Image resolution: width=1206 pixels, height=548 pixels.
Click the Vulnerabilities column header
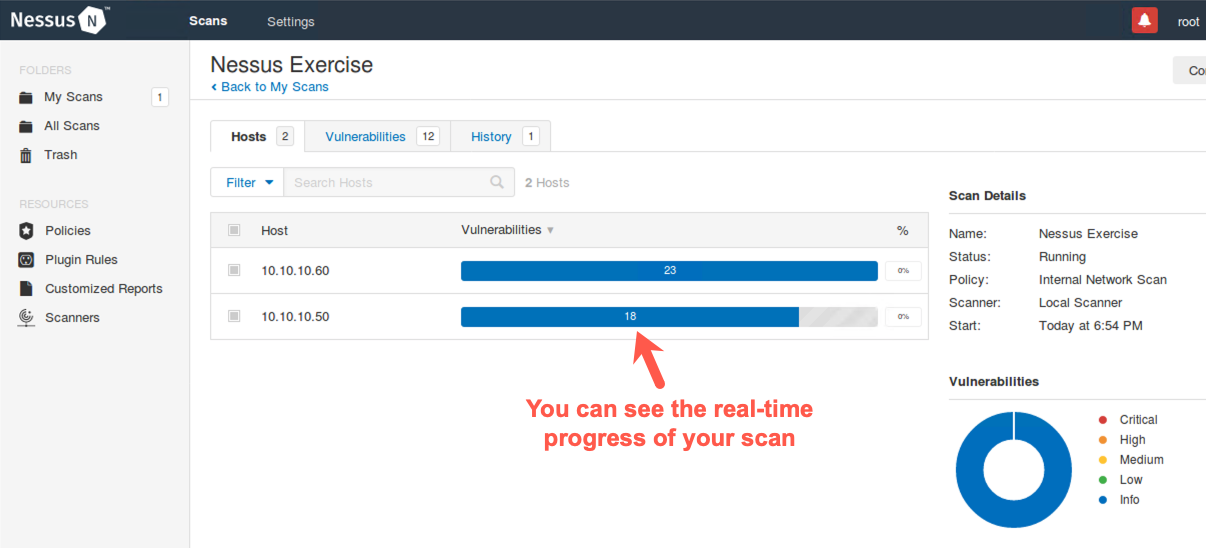click(501, 230)
